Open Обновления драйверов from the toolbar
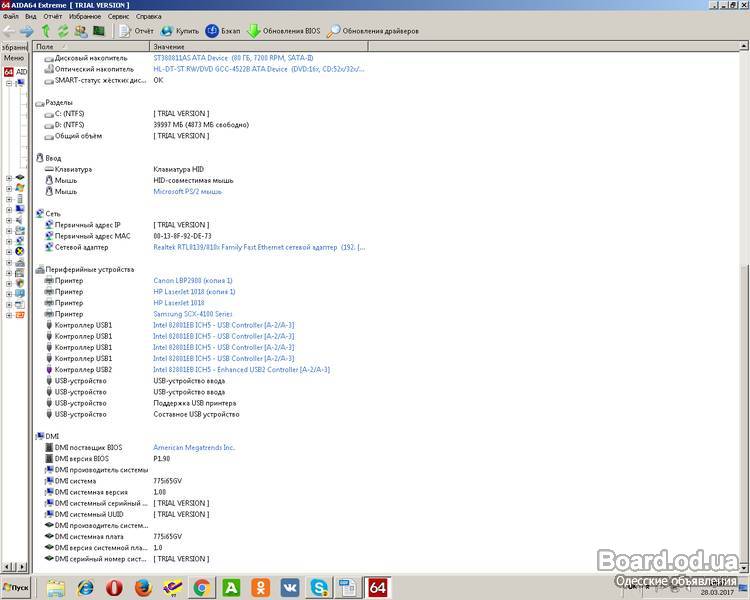Viewport: 750px width, 600px height. point(373,31)
